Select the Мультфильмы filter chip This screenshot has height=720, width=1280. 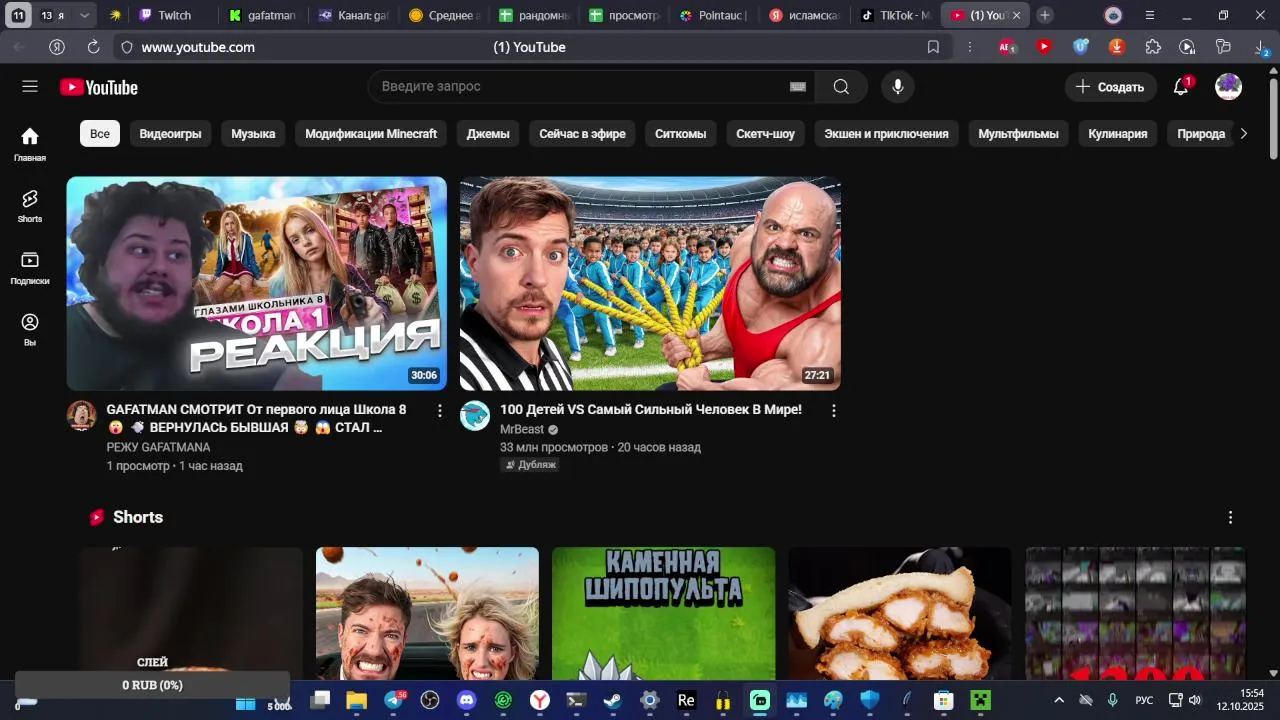coord(1018,134)
